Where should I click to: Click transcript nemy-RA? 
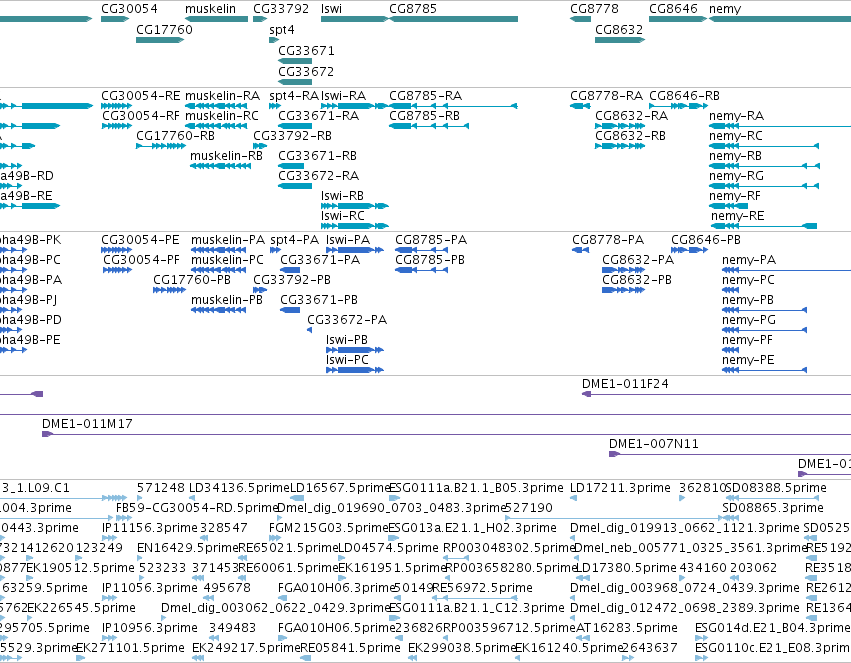pos(736,117)
